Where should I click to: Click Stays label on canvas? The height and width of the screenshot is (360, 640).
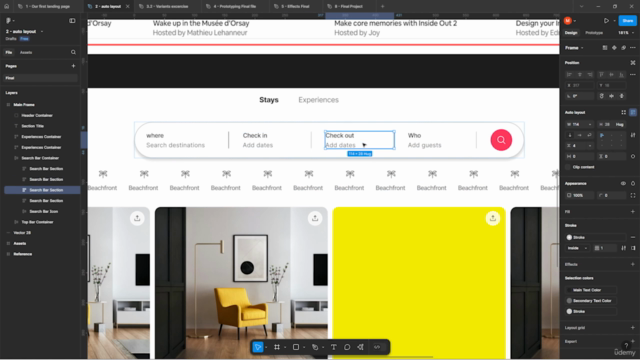pos(269,100)
